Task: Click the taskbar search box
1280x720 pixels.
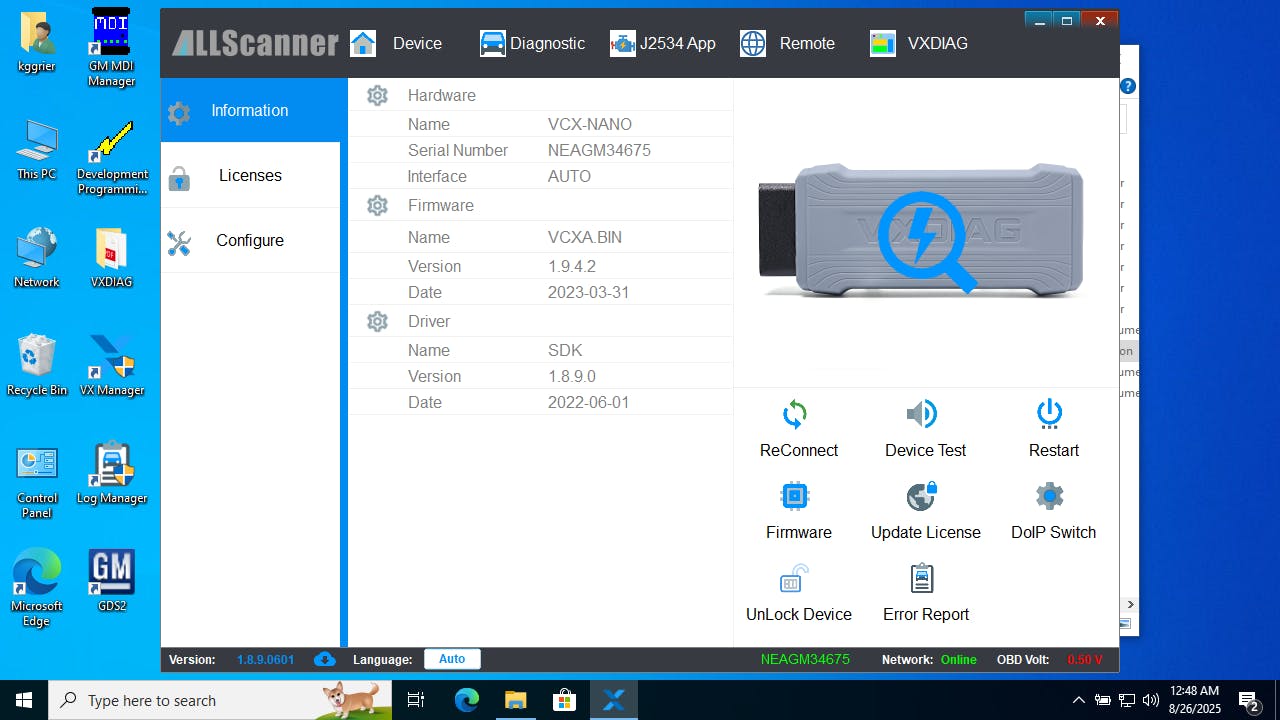Action: (220, 700)
